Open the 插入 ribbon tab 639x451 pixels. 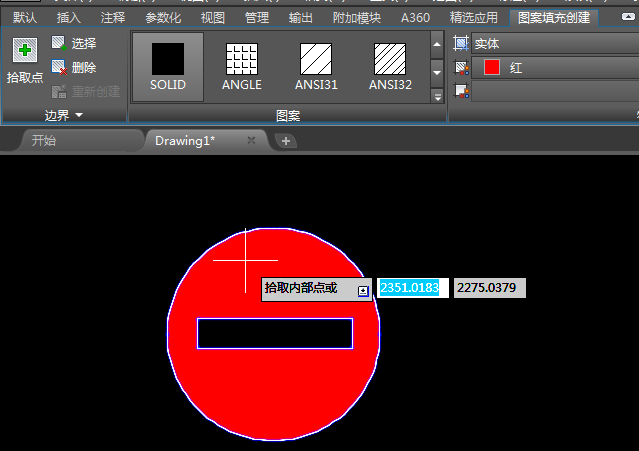pyautogui.click(x=68, y=18)
